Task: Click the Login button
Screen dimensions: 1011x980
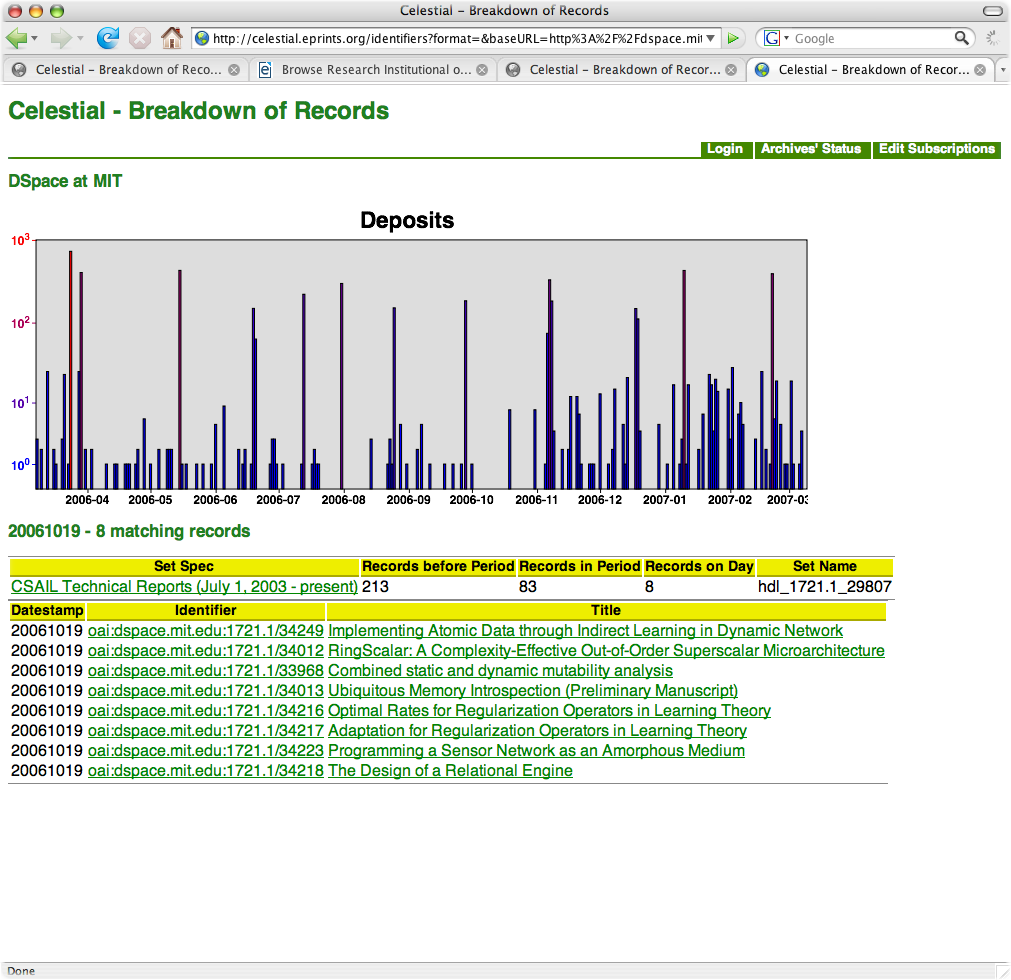Action: coord(725,149)
